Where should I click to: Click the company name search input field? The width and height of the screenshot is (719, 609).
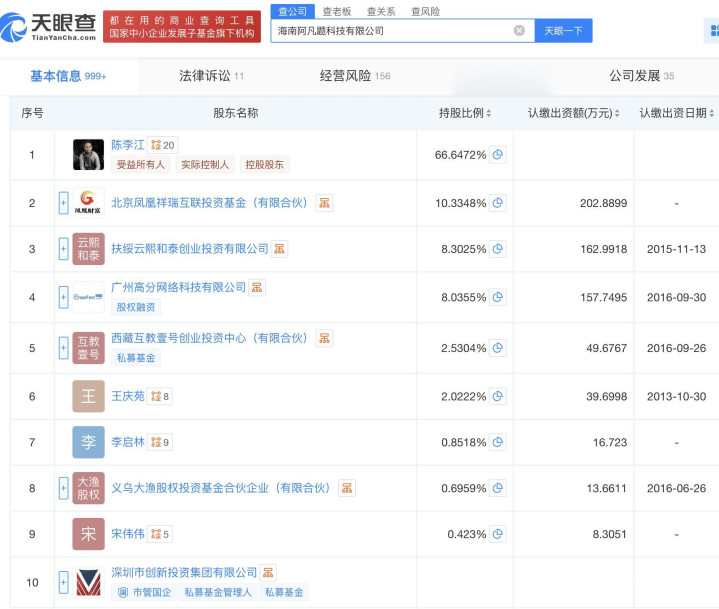tap(392, 31)
